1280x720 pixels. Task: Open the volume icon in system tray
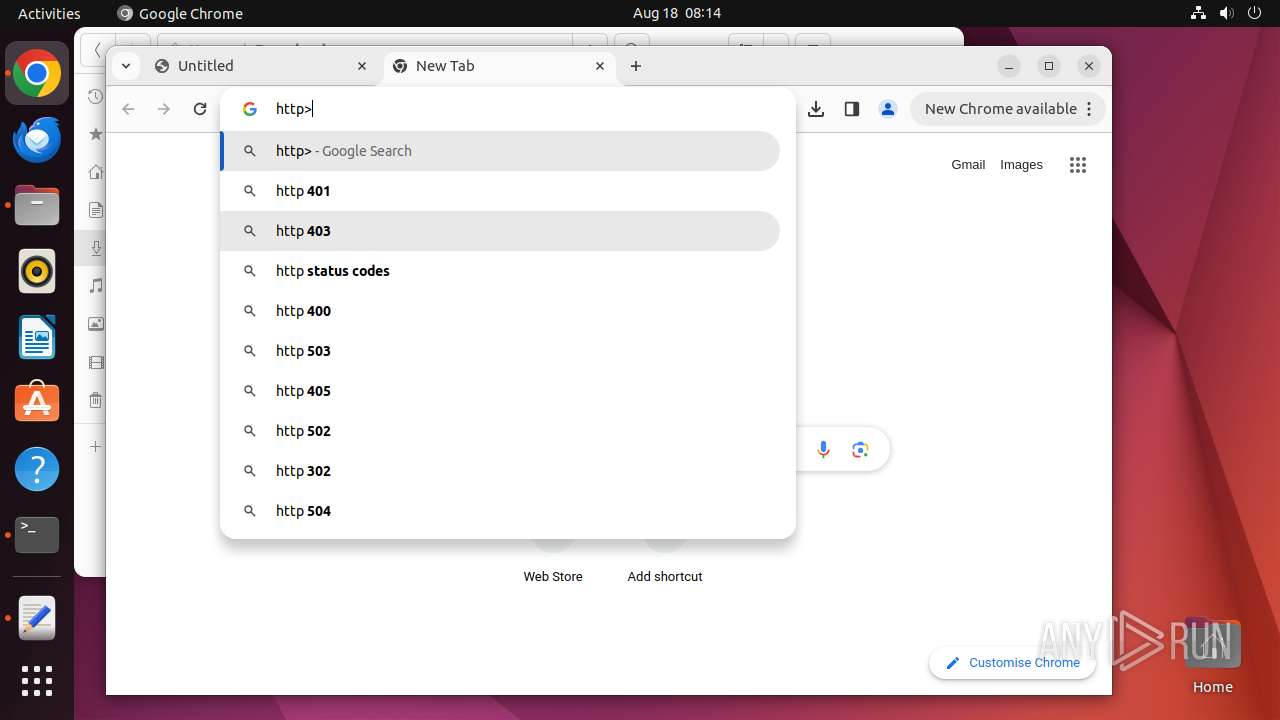click(x=1227, y=13)
